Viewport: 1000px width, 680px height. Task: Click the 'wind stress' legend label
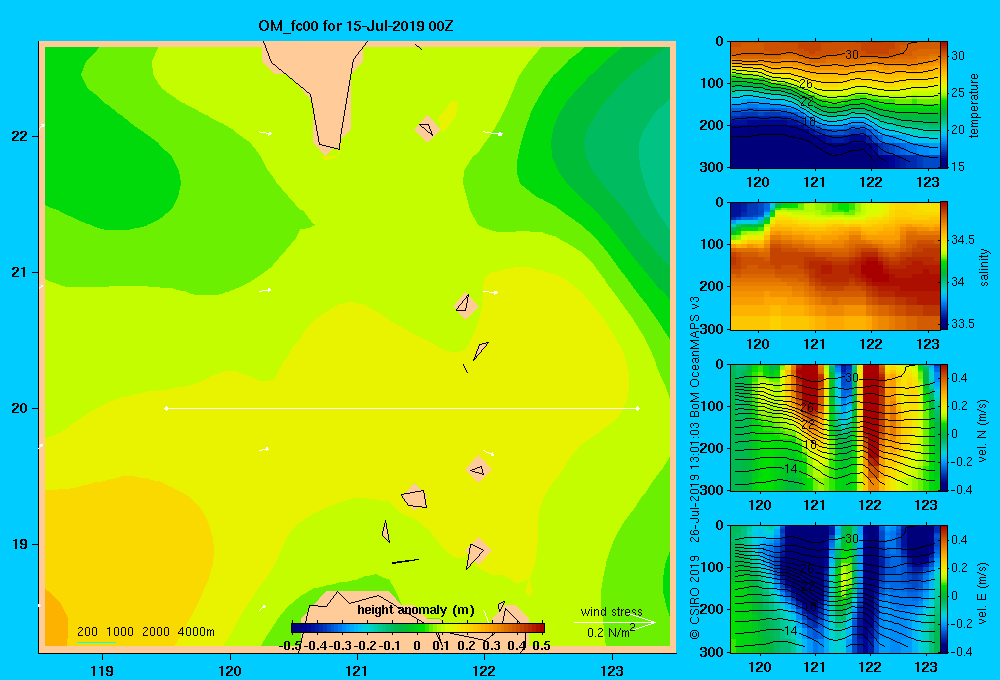(611, 612)
